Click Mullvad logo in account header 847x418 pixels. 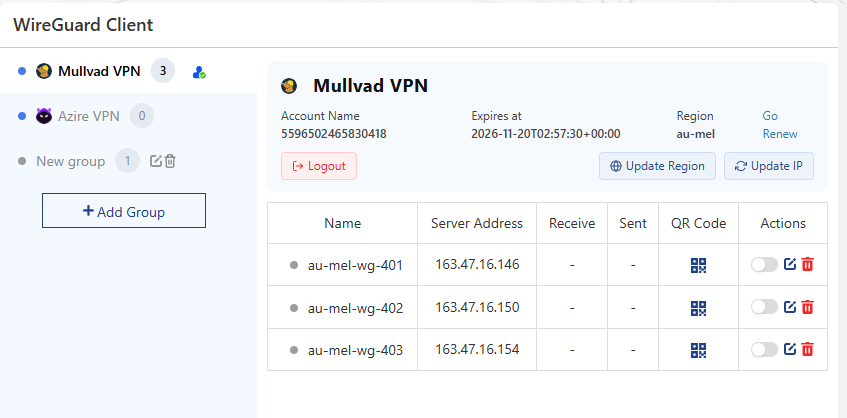pyautogui.click(x=289, y=86)
